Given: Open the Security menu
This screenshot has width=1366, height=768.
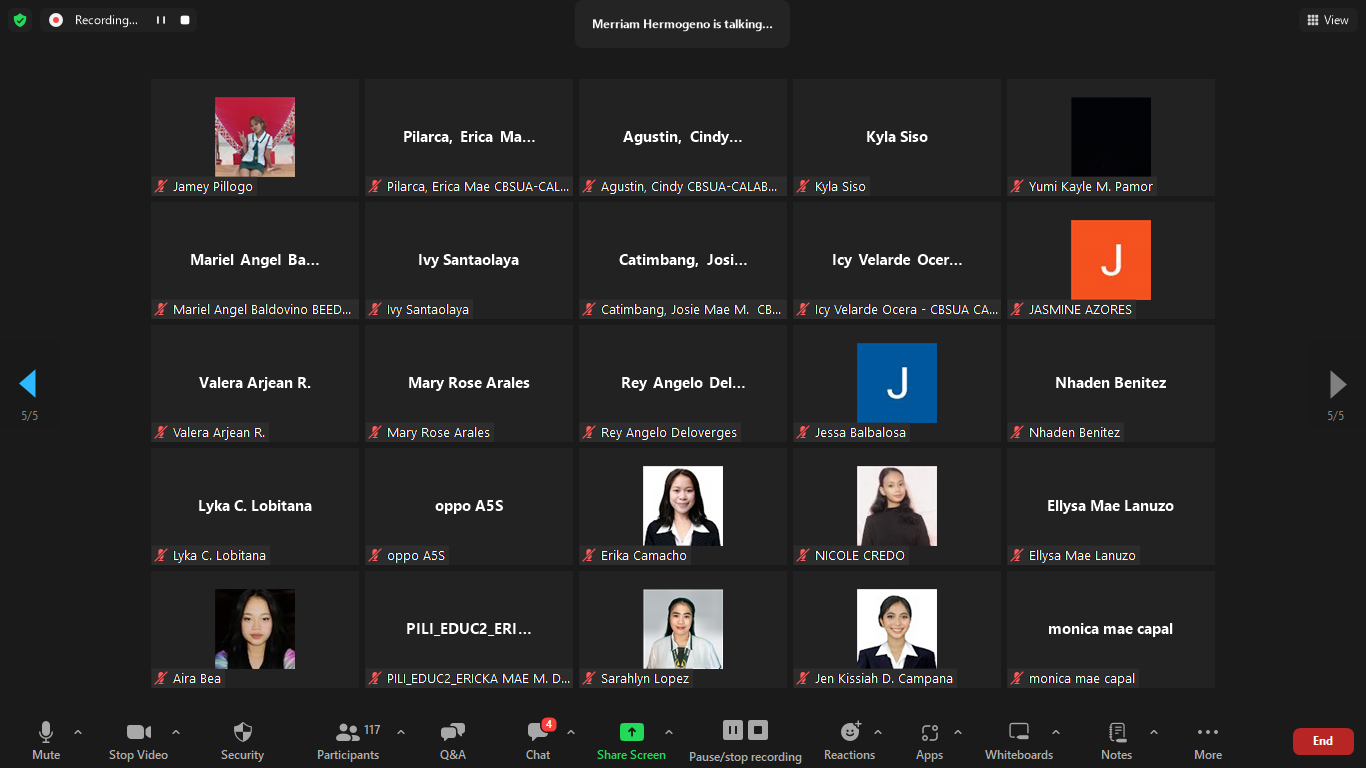Looking at the screenshot, I should (242, 740).
